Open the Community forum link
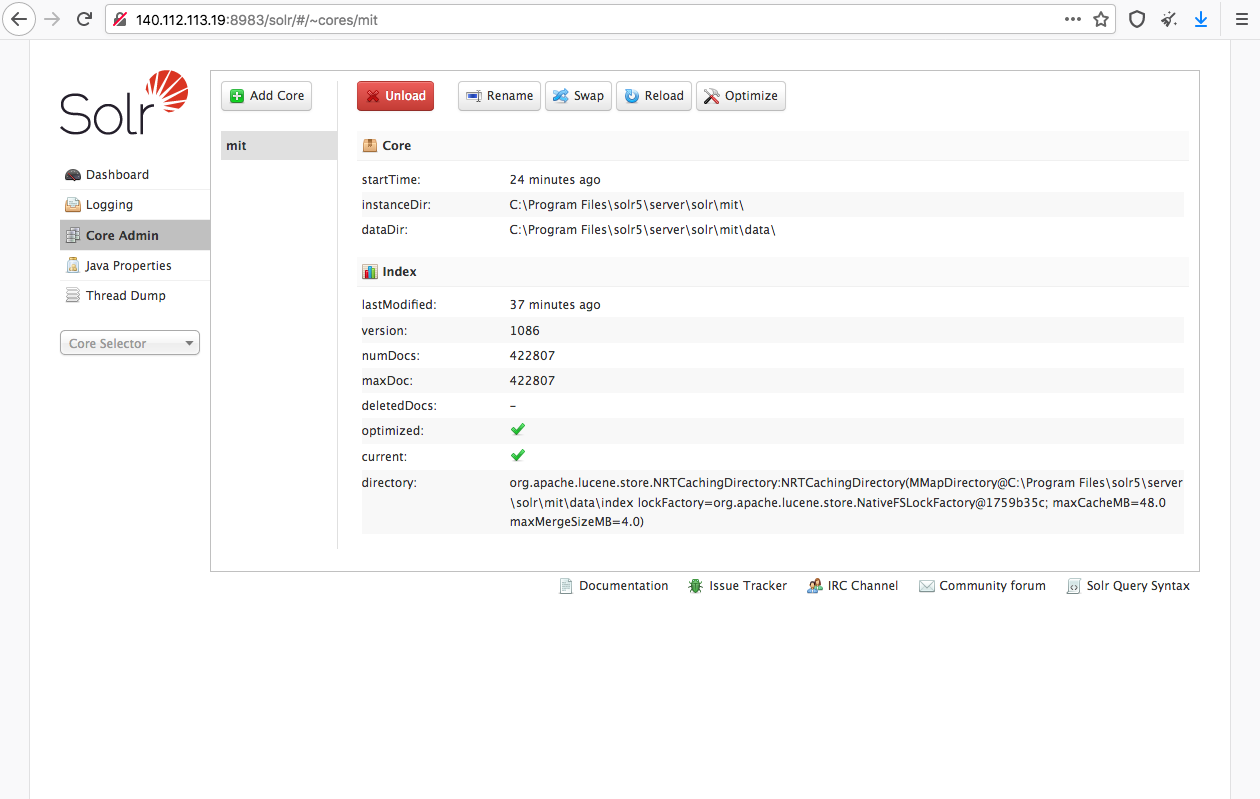 pos(983,586)
